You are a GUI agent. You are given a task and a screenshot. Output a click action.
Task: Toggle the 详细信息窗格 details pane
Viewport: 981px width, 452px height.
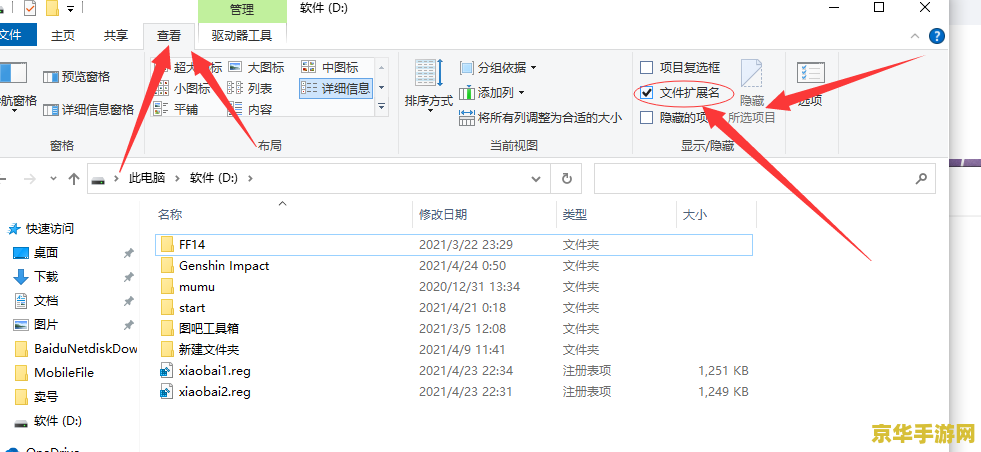(x=88, y=110)
